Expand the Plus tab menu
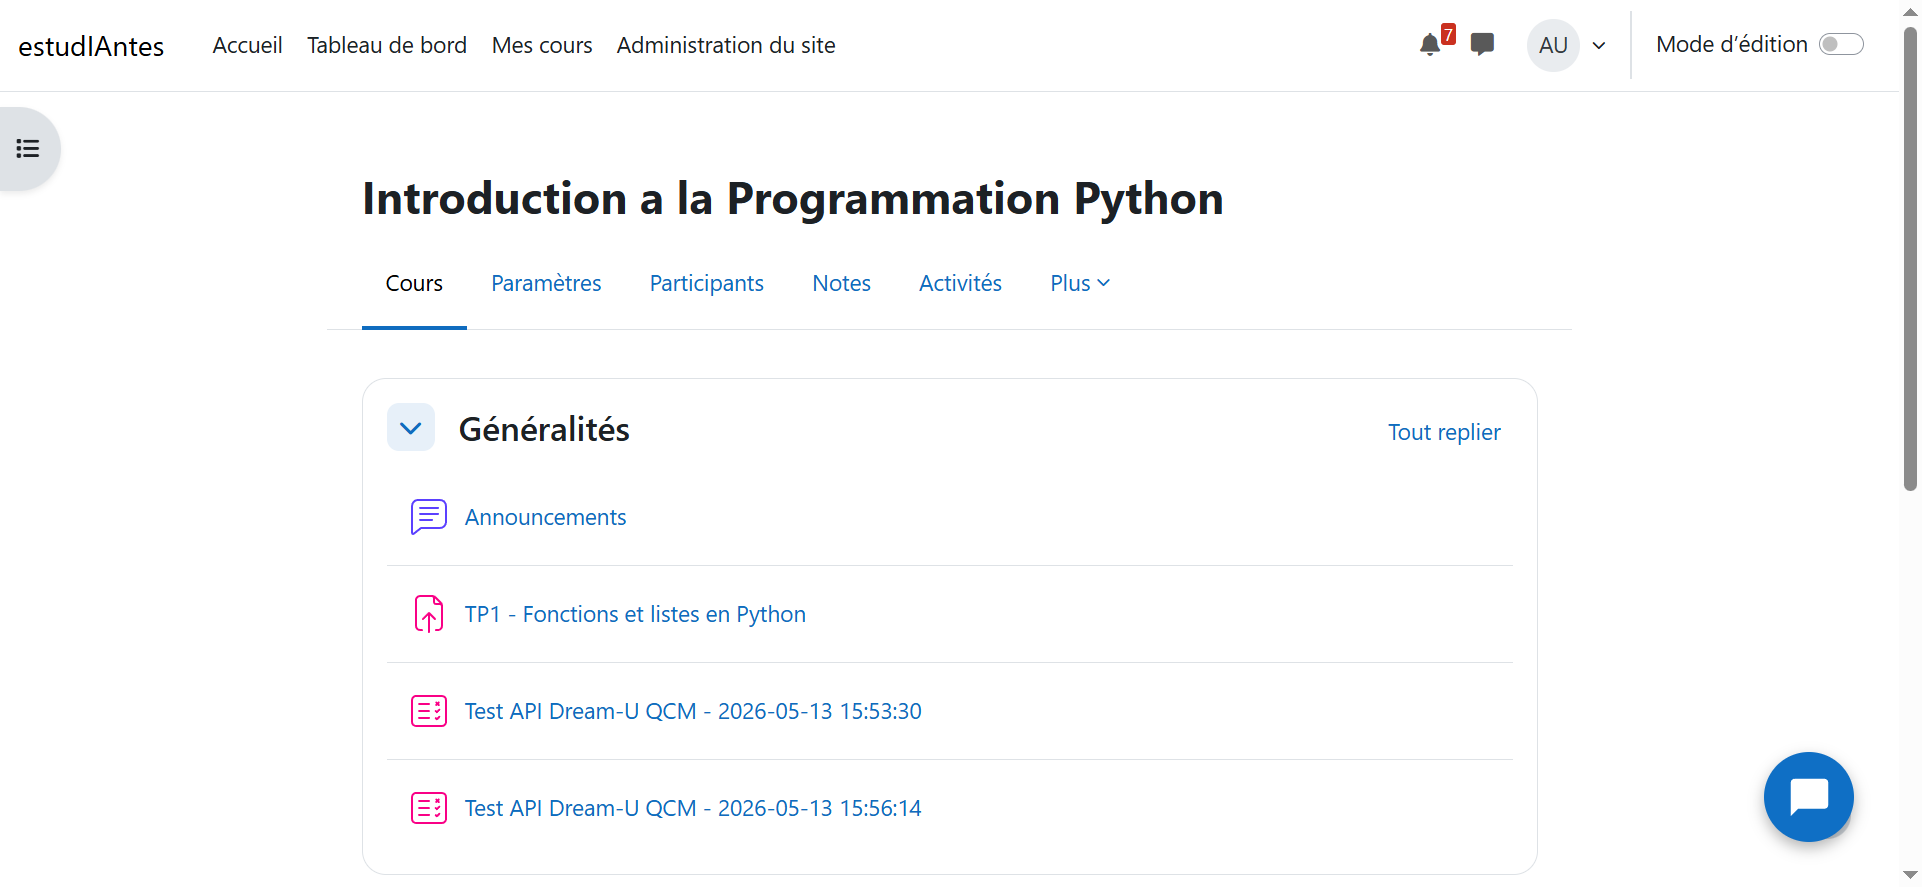Image resolution: width=1922 pixels, height=887 pixels. pyautogui.click(x=1080, y=283)
